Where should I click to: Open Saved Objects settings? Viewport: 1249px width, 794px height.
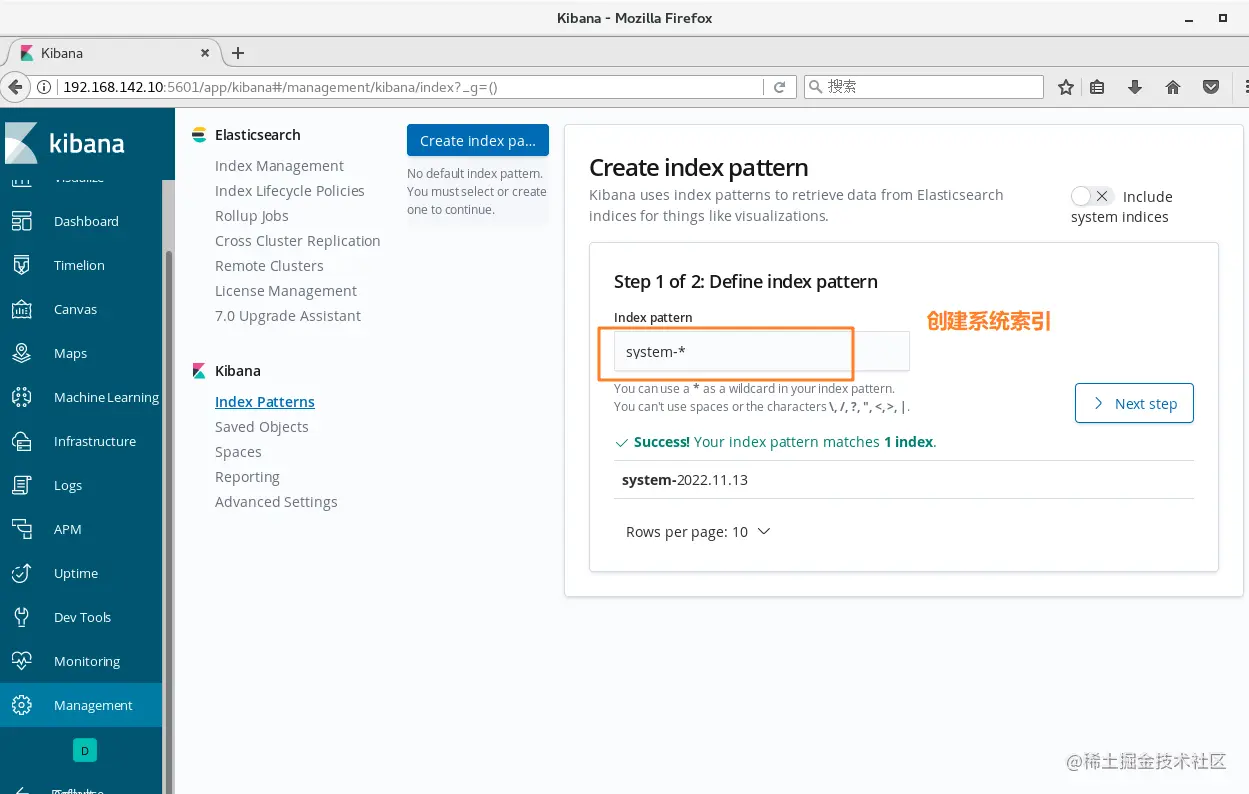pyautogui.click(x=262, y=426)
